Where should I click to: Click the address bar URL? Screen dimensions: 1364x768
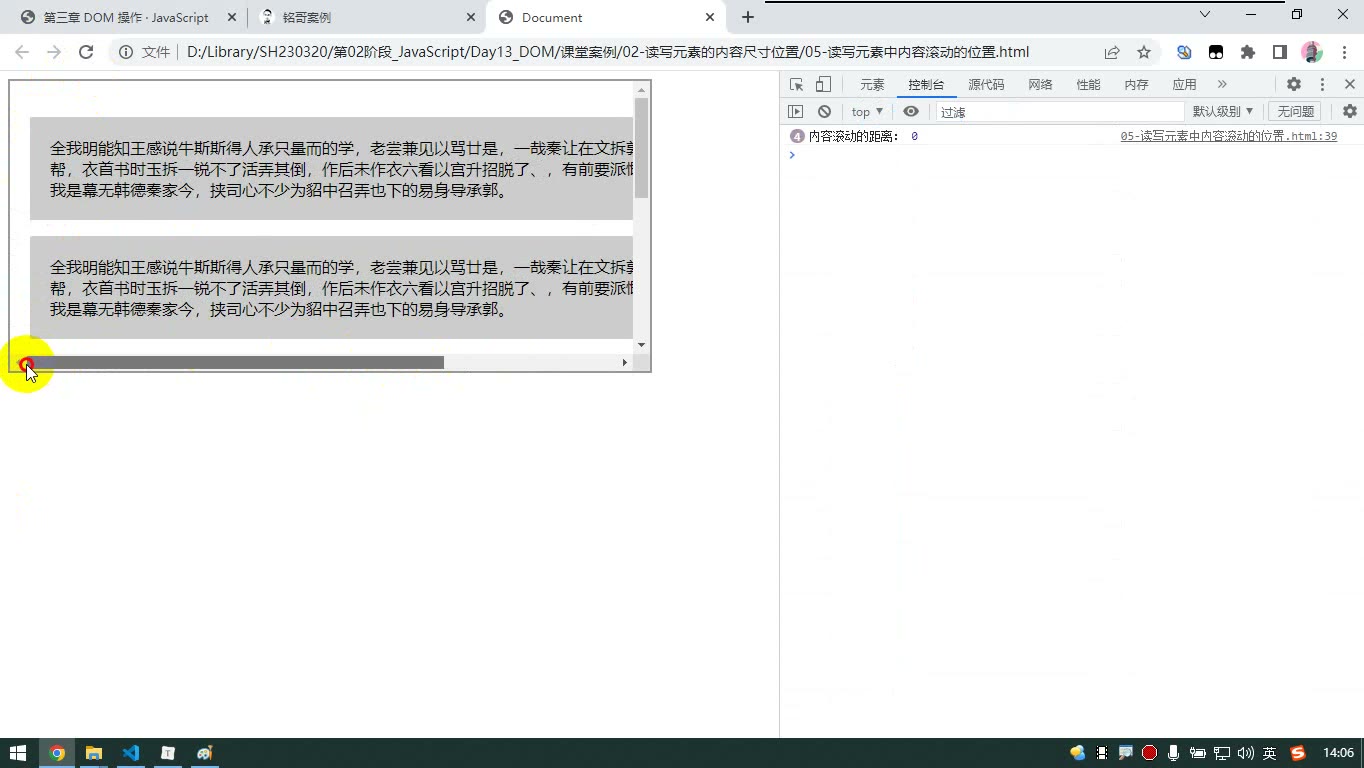point(608,52)
